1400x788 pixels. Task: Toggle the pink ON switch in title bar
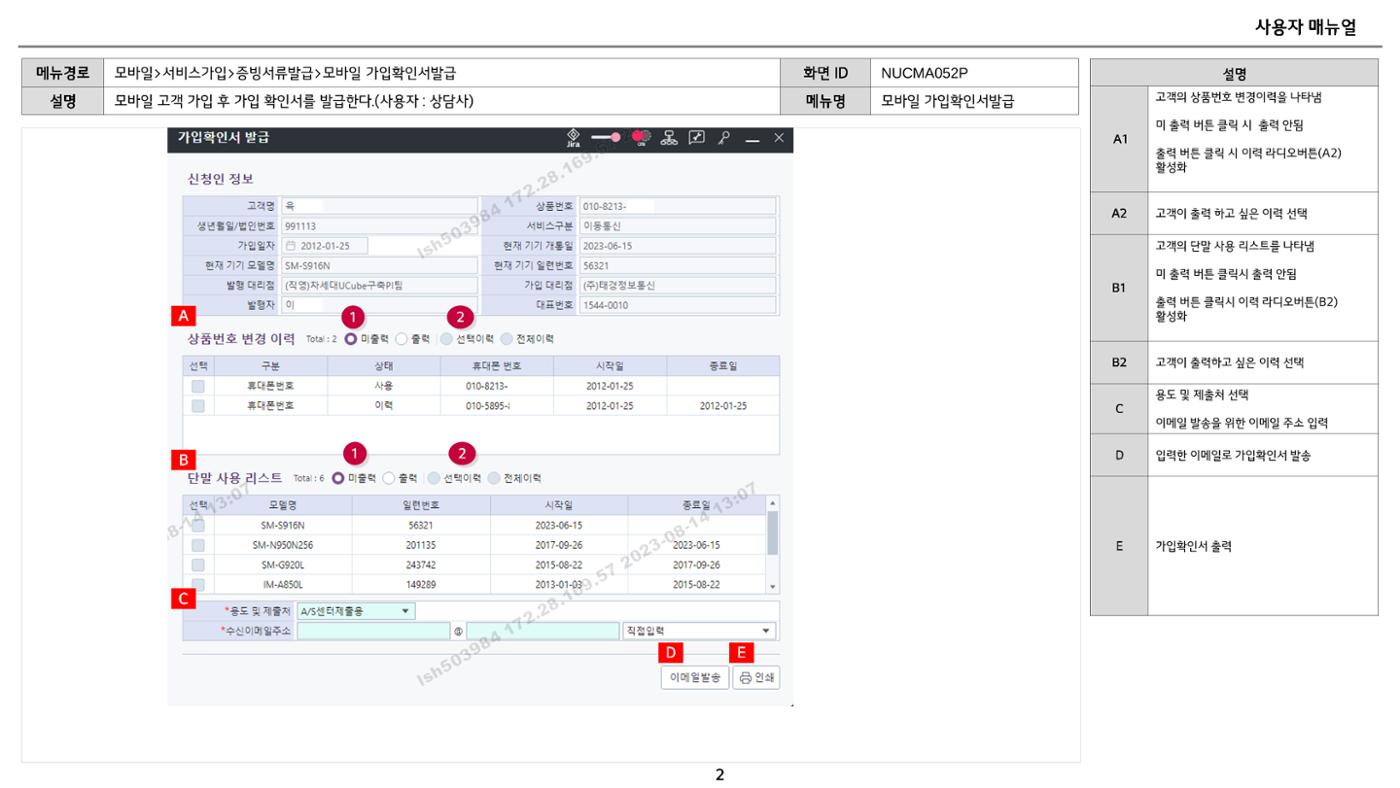point(640,138)
